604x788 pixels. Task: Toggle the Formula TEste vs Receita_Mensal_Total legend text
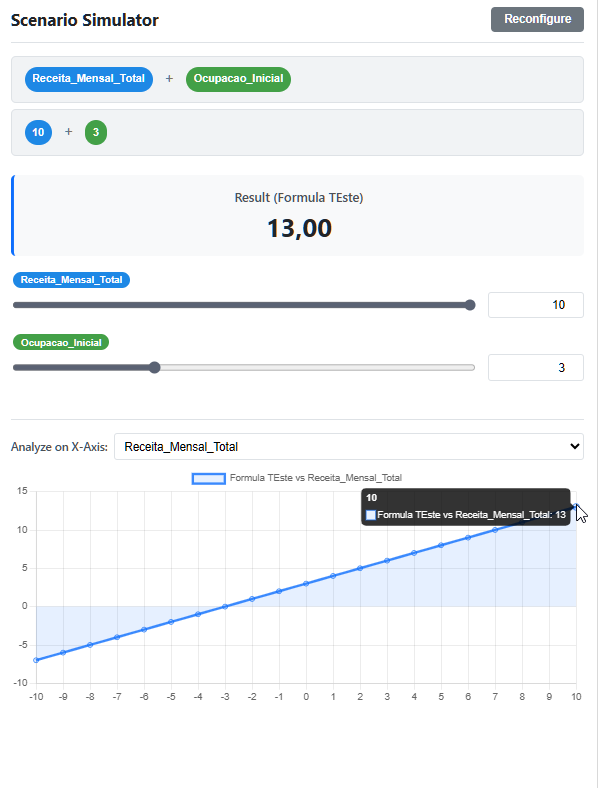315,479
